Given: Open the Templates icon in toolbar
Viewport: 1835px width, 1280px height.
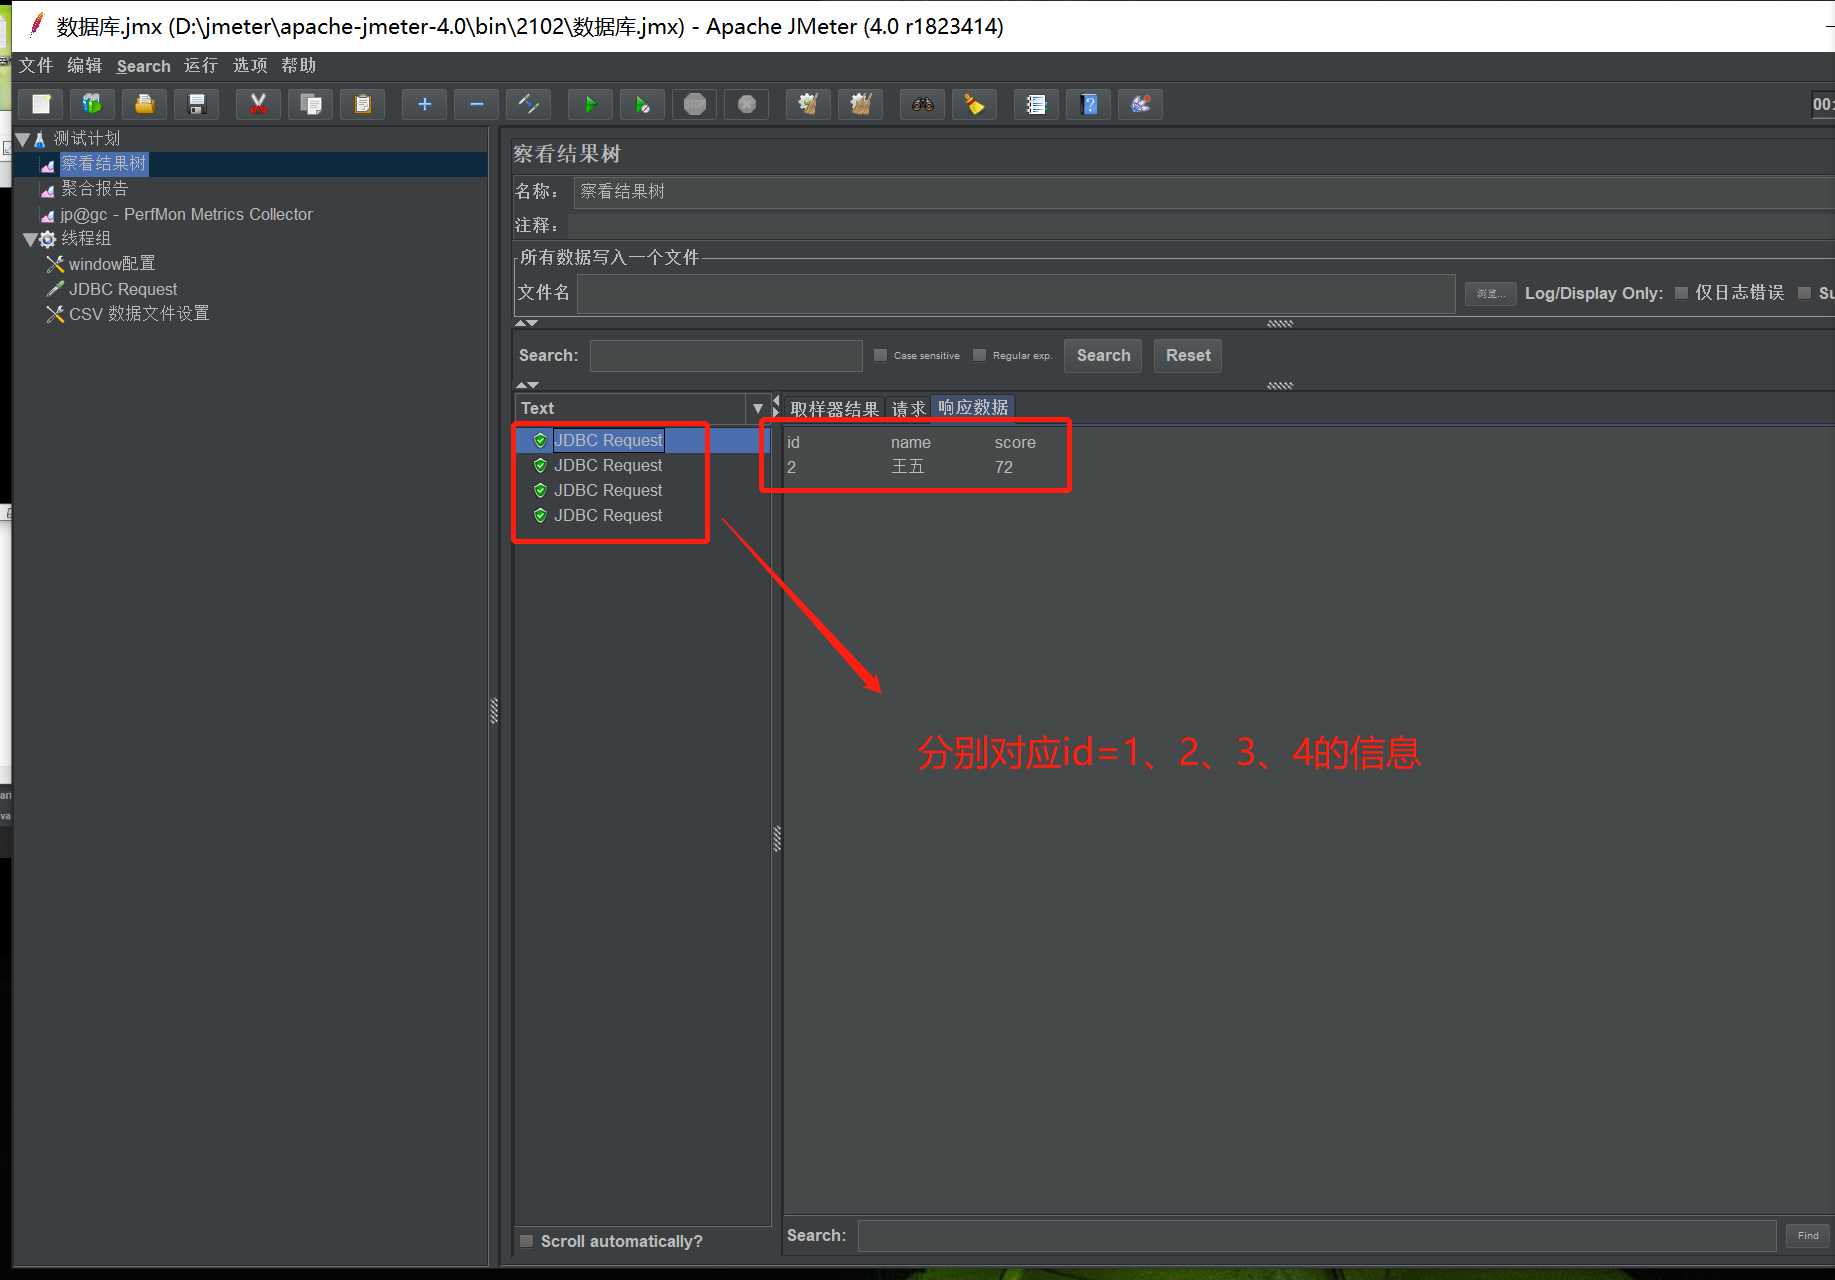Looking at the screenshot, I should [92, 104].
